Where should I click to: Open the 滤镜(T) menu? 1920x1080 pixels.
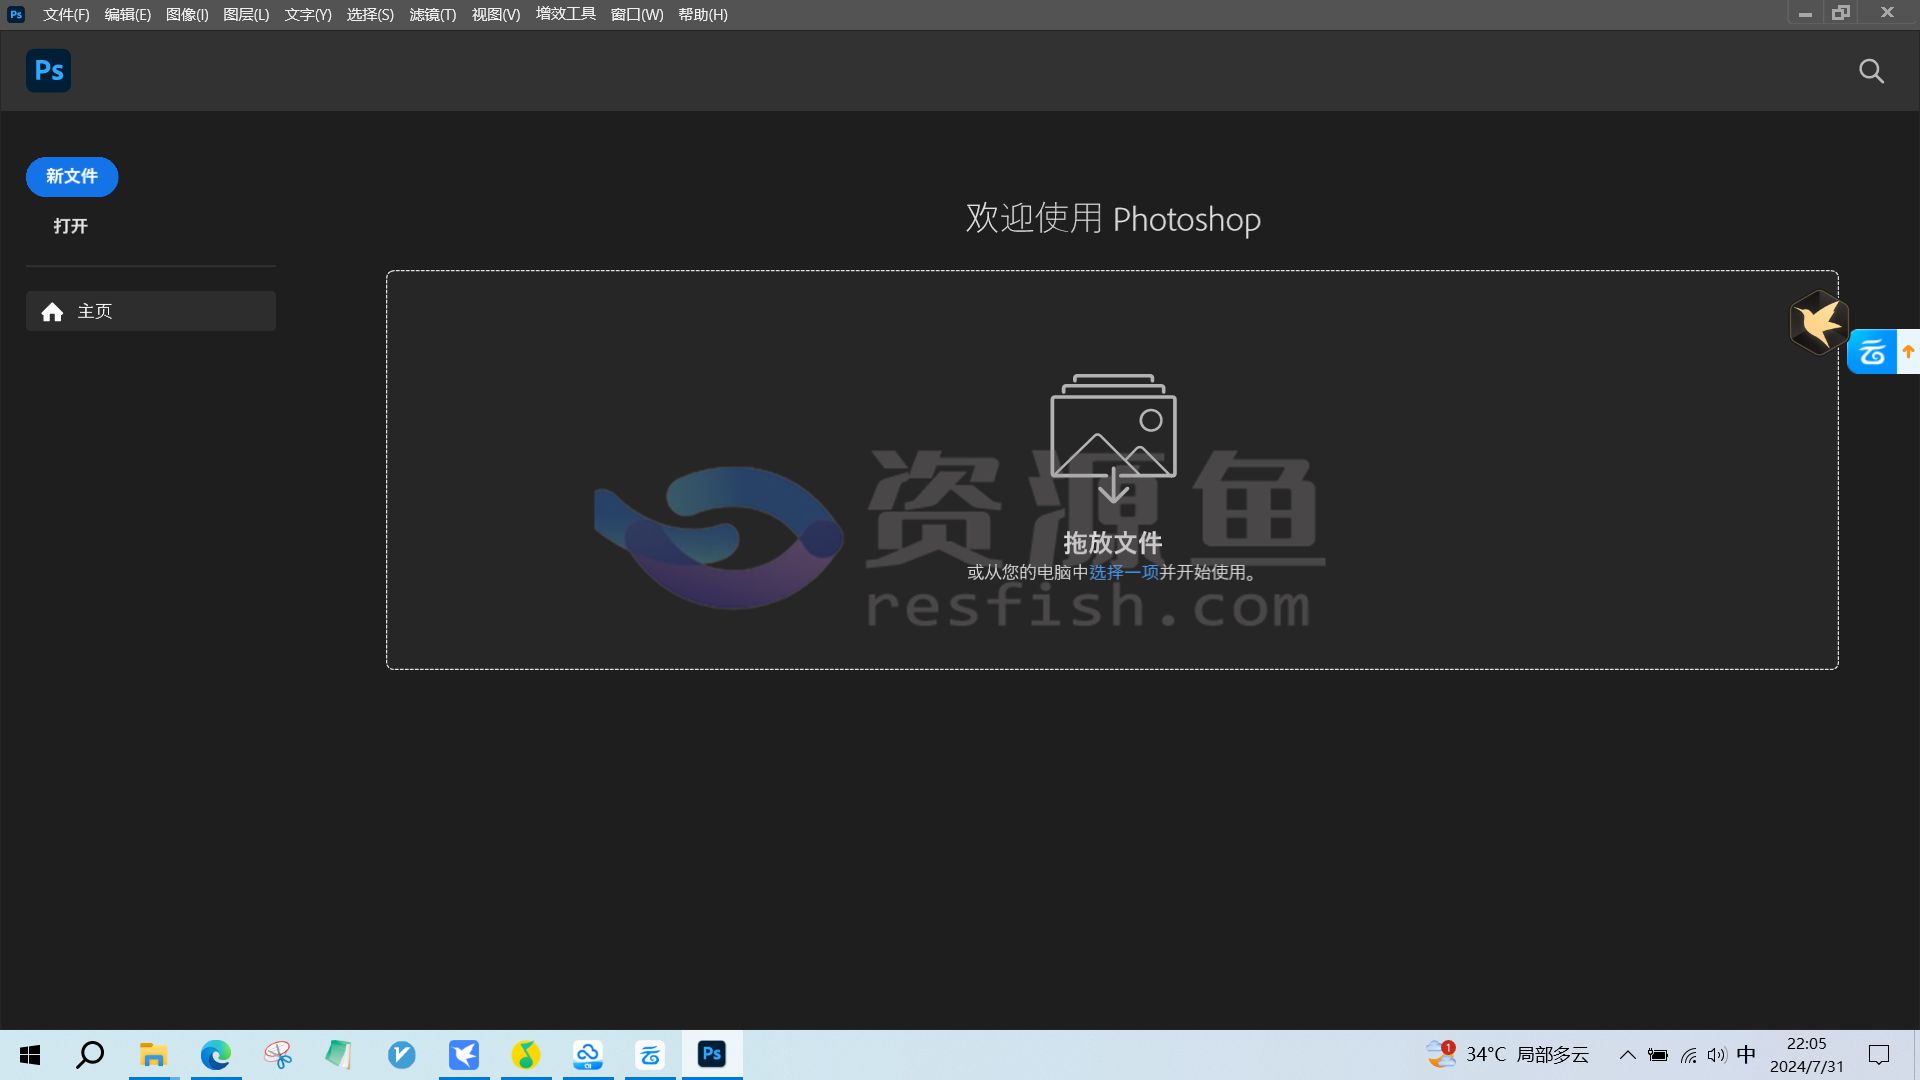pos(432,15)
